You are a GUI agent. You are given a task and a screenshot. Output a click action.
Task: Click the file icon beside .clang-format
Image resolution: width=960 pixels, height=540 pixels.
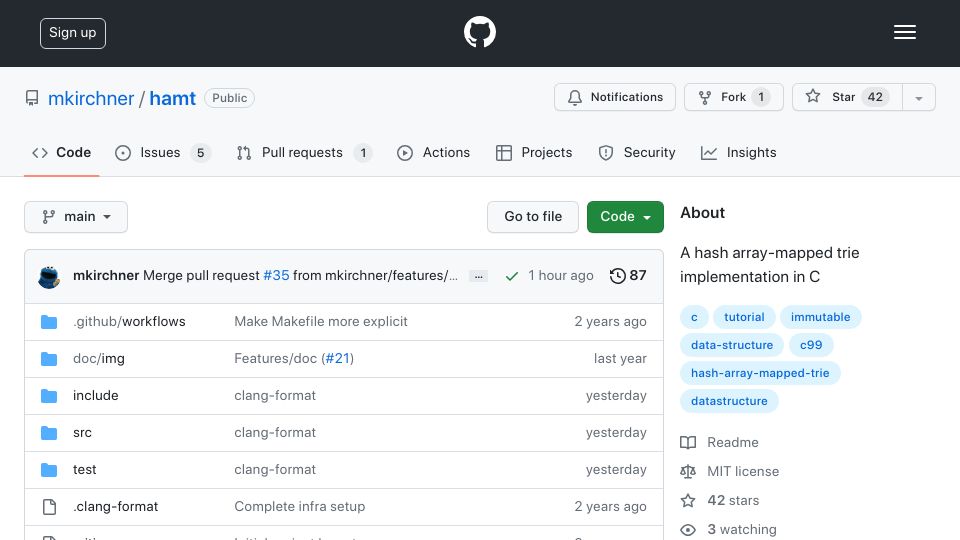[49, 507]
